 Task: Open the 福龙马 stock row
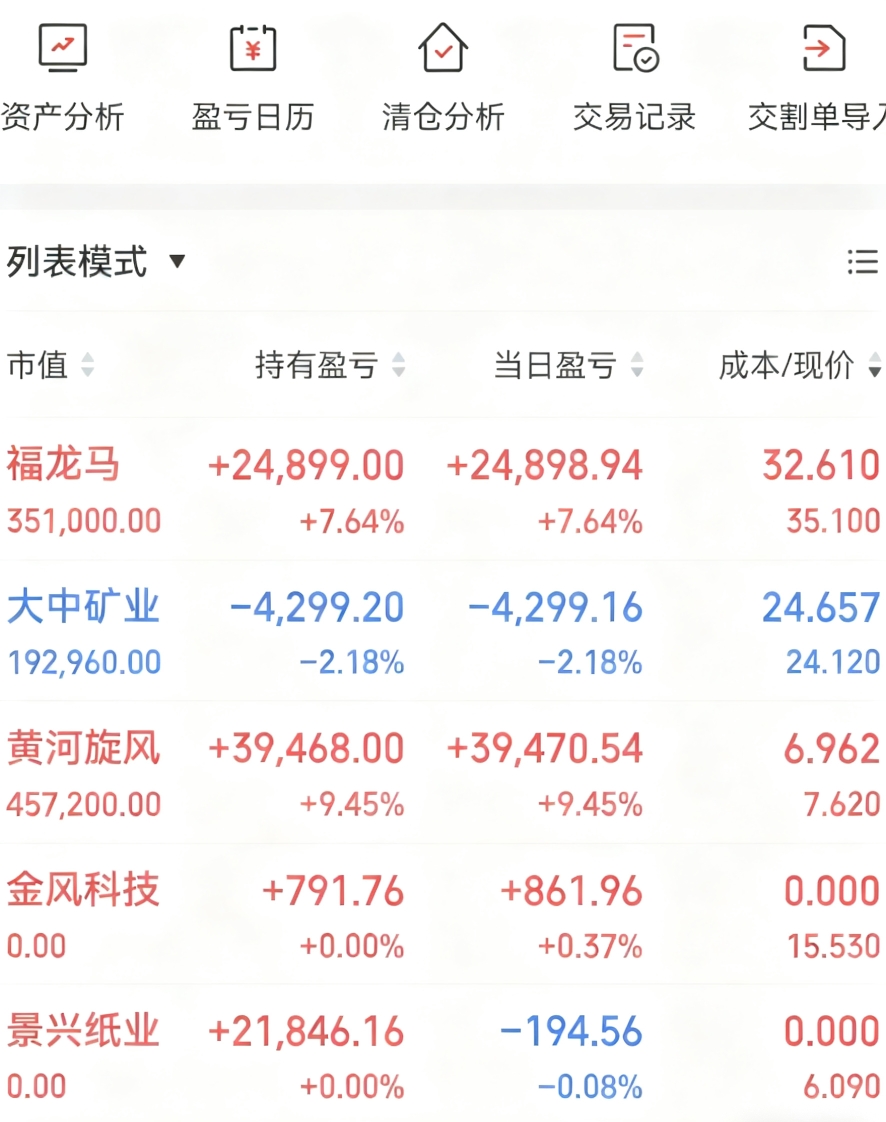coord(63,466)
